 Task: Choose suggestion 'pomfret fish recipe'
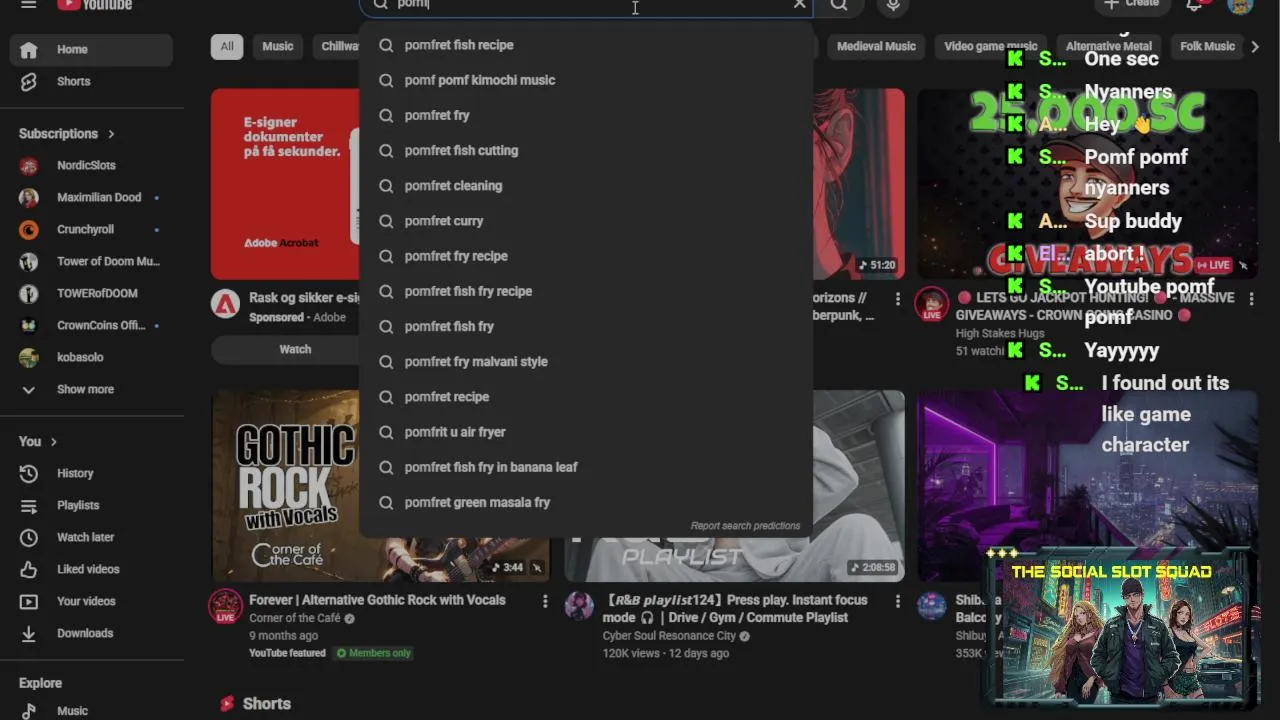586,45
